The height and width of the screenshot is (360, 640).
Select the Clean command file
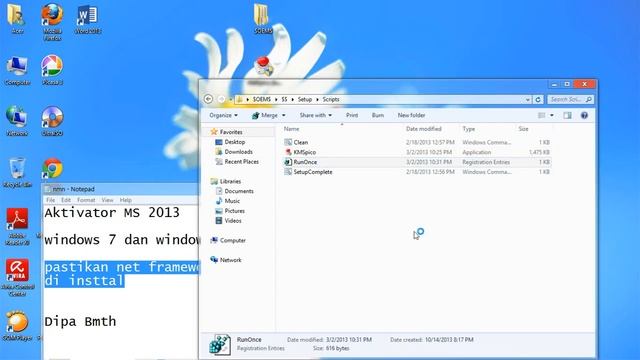click(x=301, y=142)
